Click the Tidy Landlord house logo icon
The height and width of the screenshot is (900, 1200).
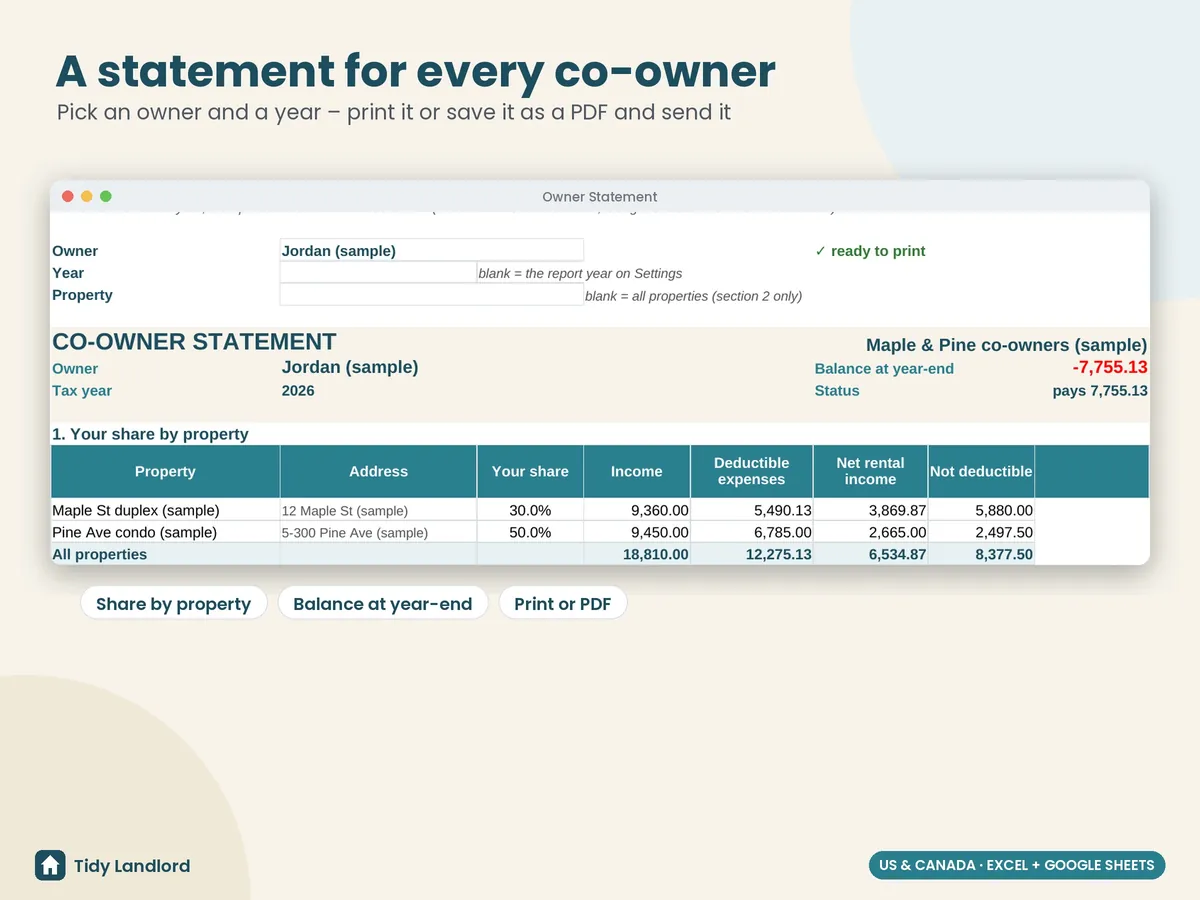(50, 865)
